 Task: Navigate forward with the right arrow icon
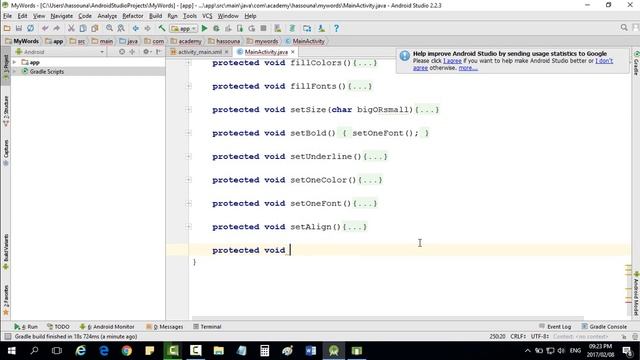[147, 28]
